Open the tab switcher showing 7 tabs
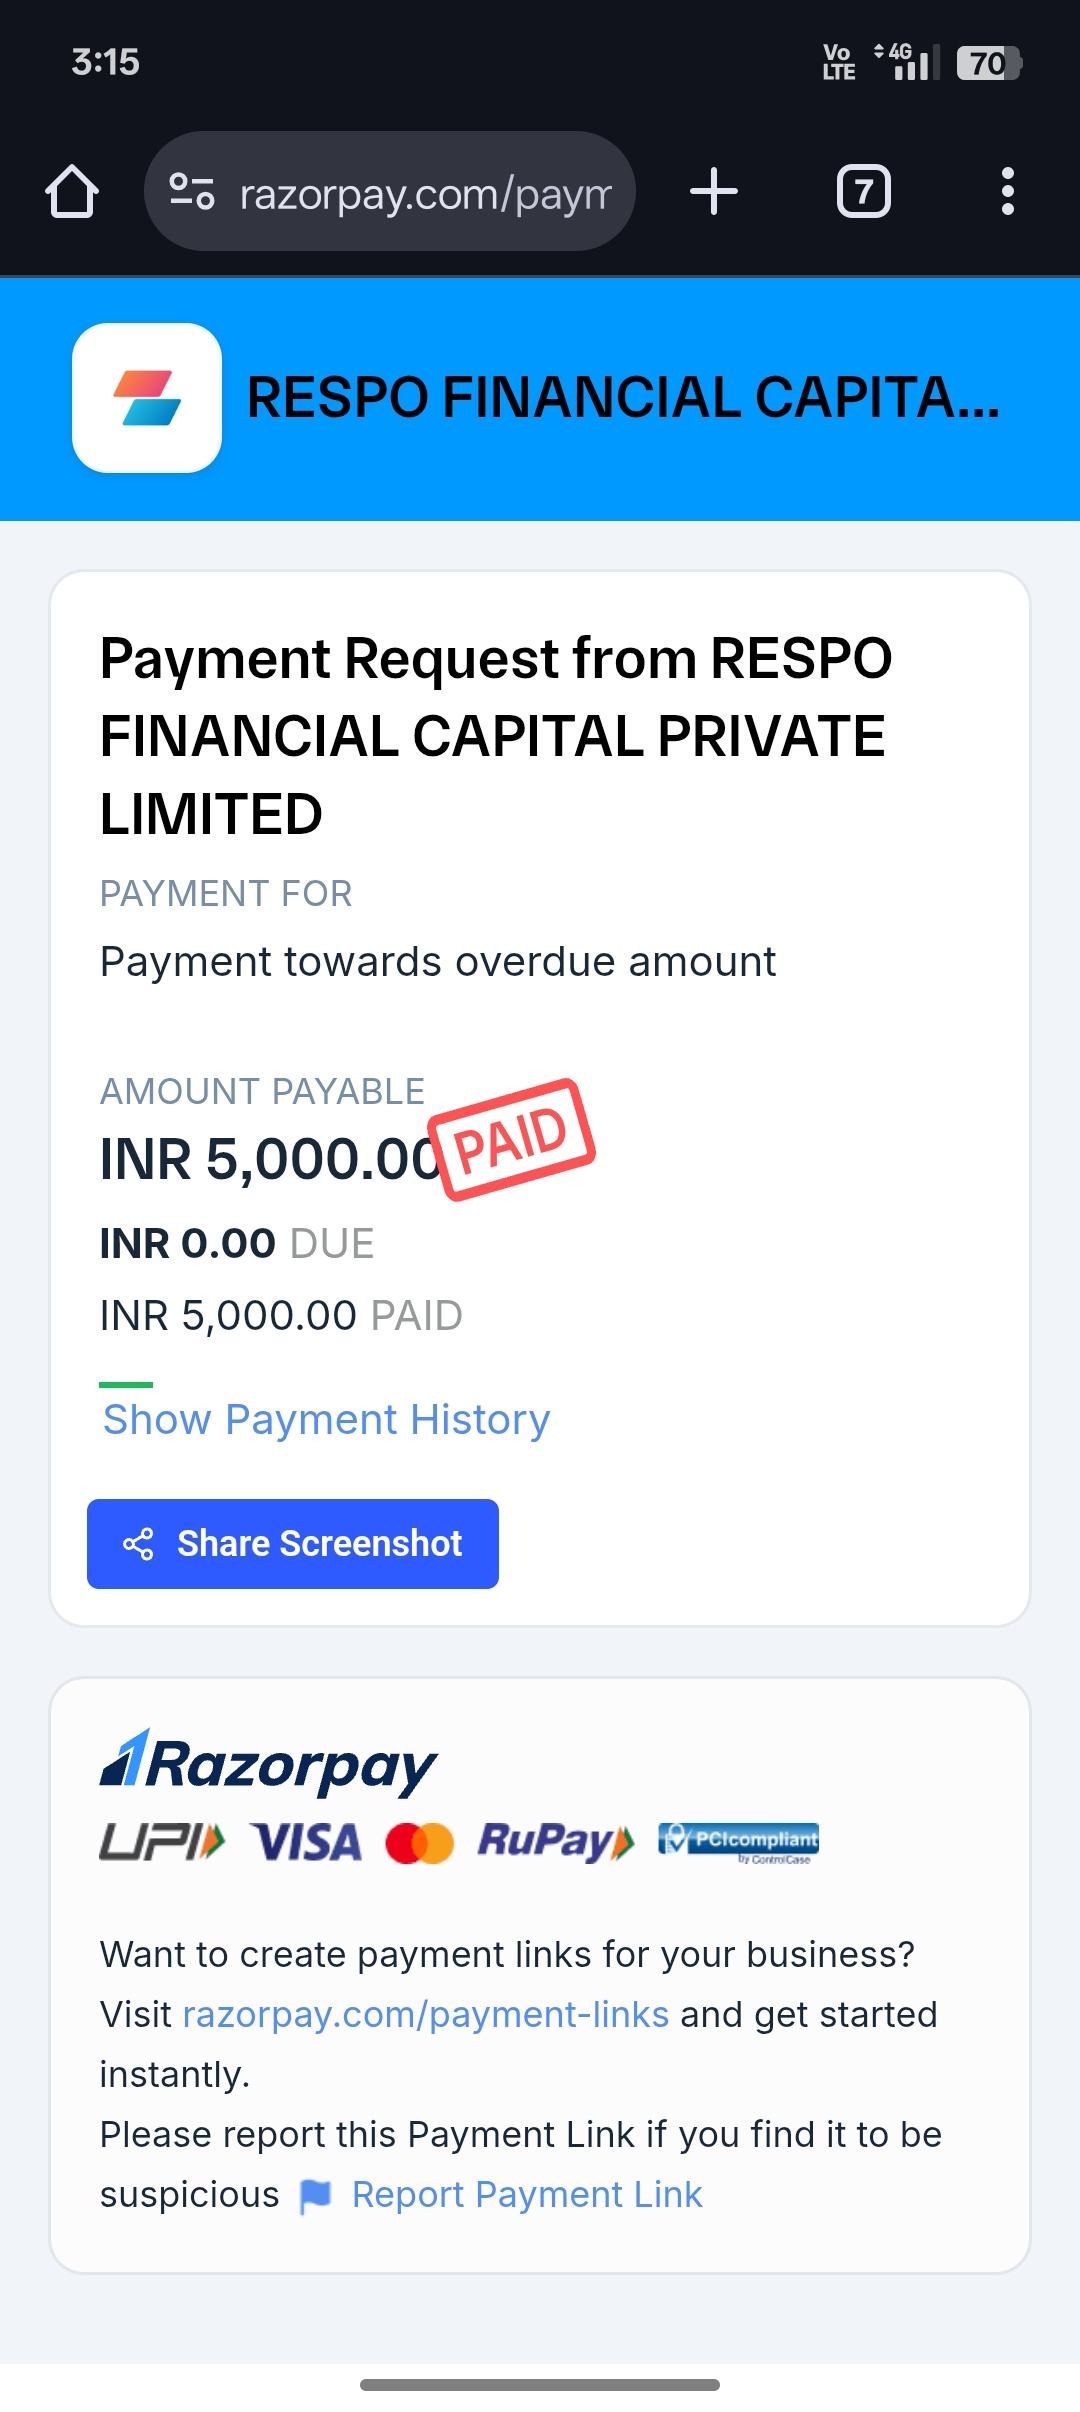This screenshot has height=2412, width=1080. click(863, 191)
